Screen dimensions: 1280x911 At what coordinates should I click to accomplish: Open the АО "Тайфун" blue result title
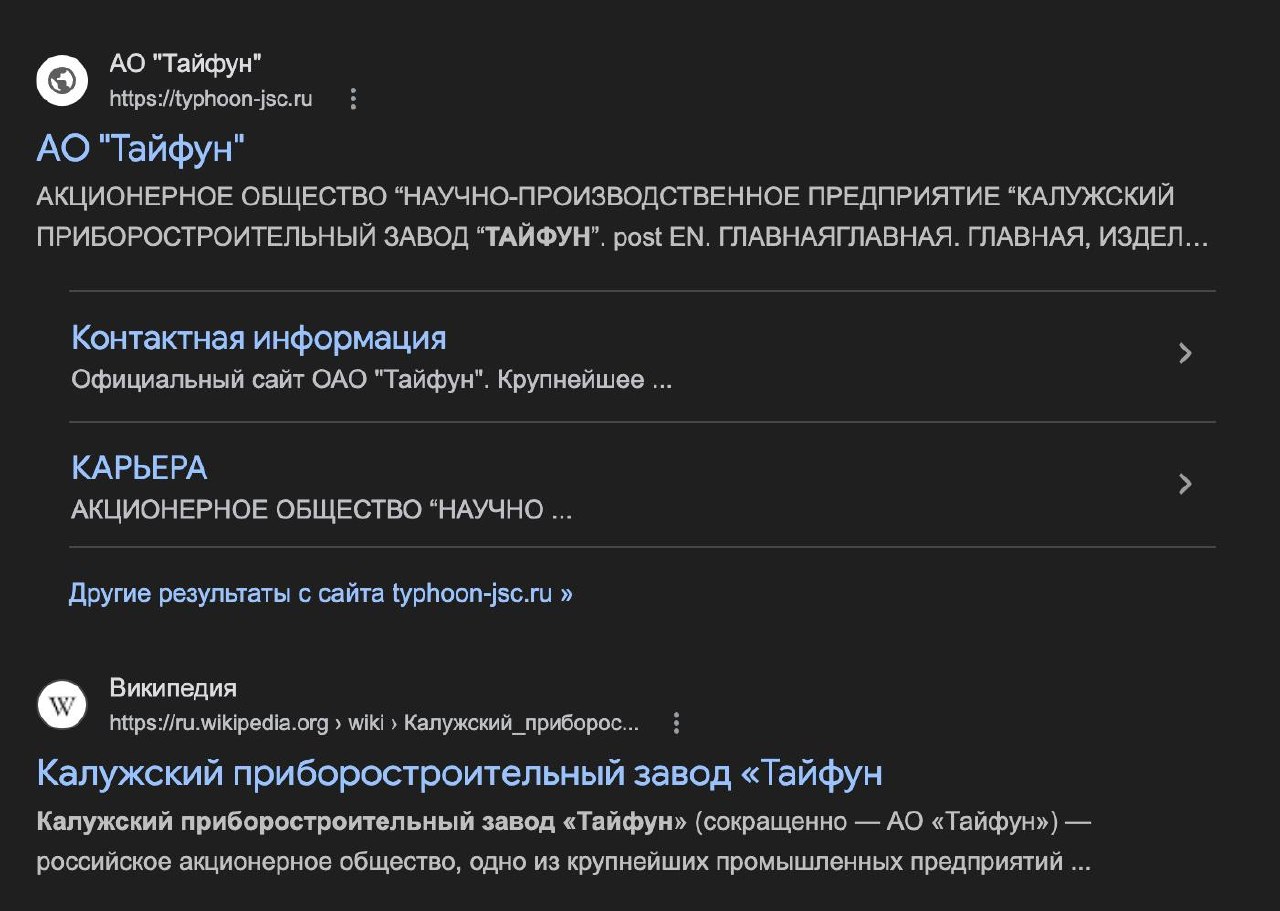(141, 149)
